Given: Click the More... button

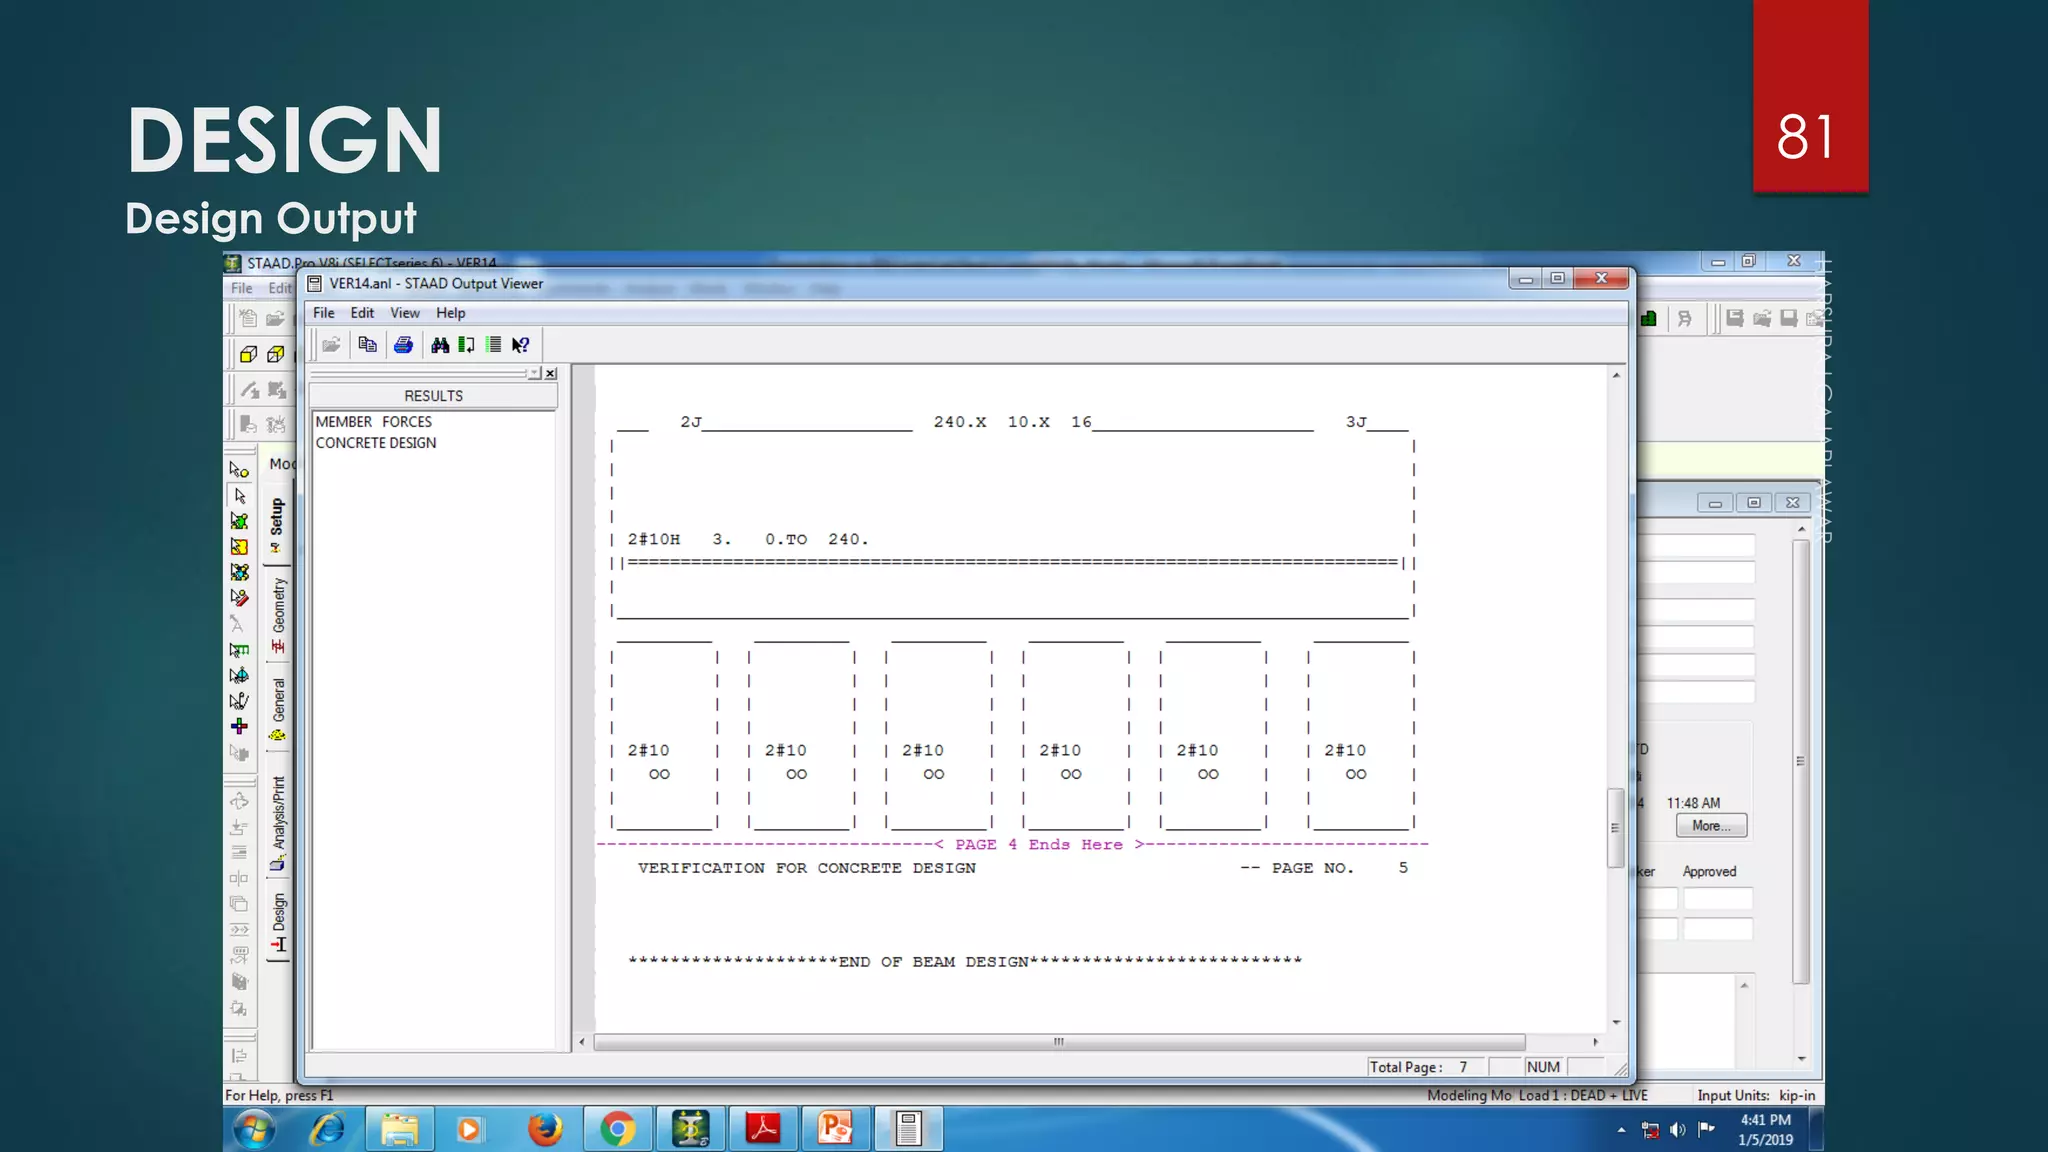Looking at the screenshot, I should [x=1711, y=826].
